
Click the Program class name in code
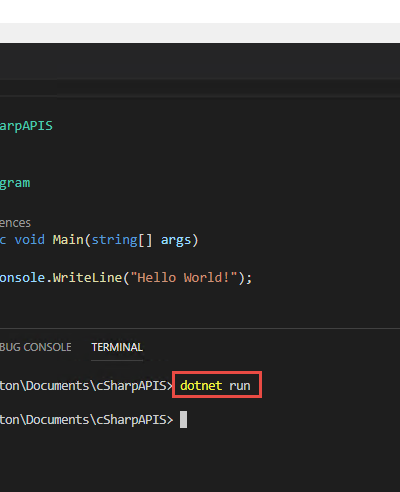coord(15,183)
